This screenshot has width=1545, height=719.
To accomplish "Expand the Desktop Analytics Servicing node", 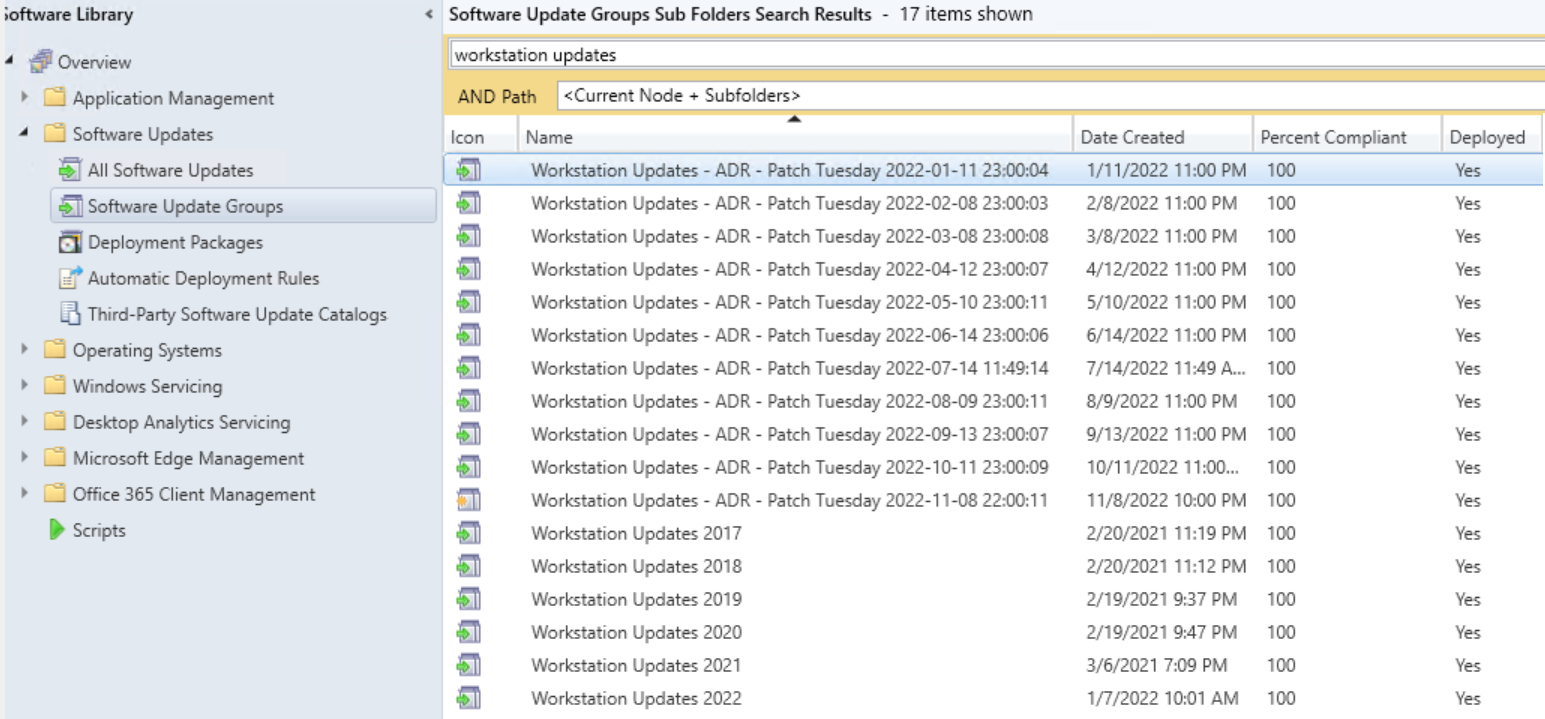I will click(24, 422).
